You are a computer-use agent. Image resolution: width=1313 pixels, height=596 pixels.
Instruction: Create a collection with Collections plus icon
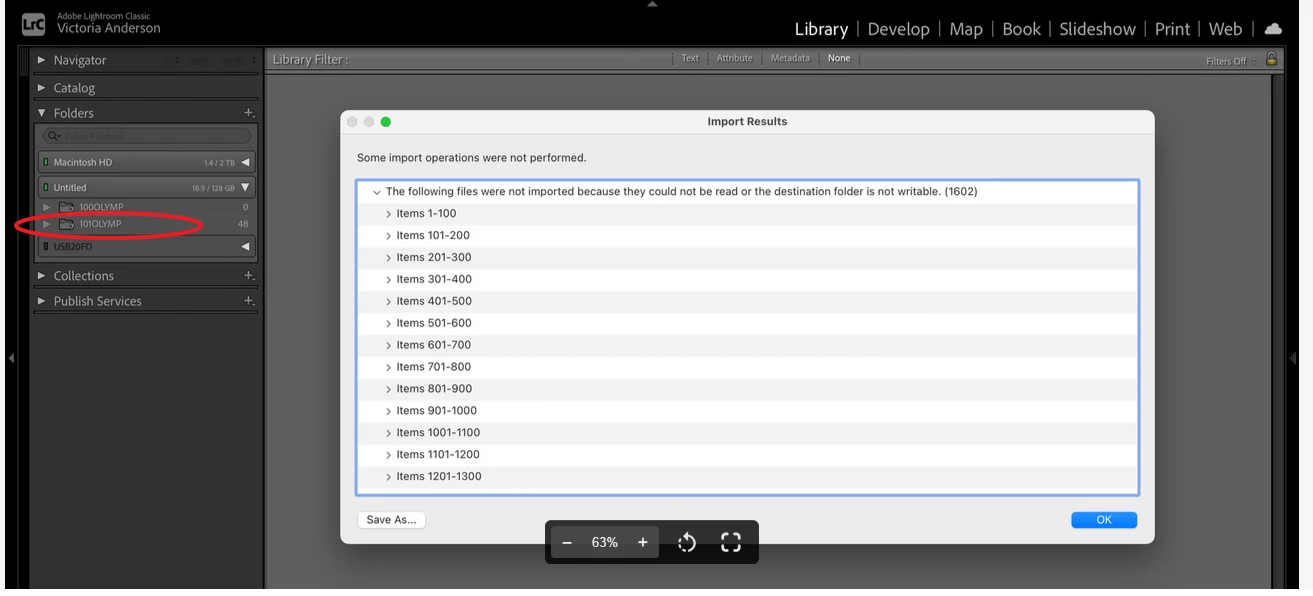249,276
